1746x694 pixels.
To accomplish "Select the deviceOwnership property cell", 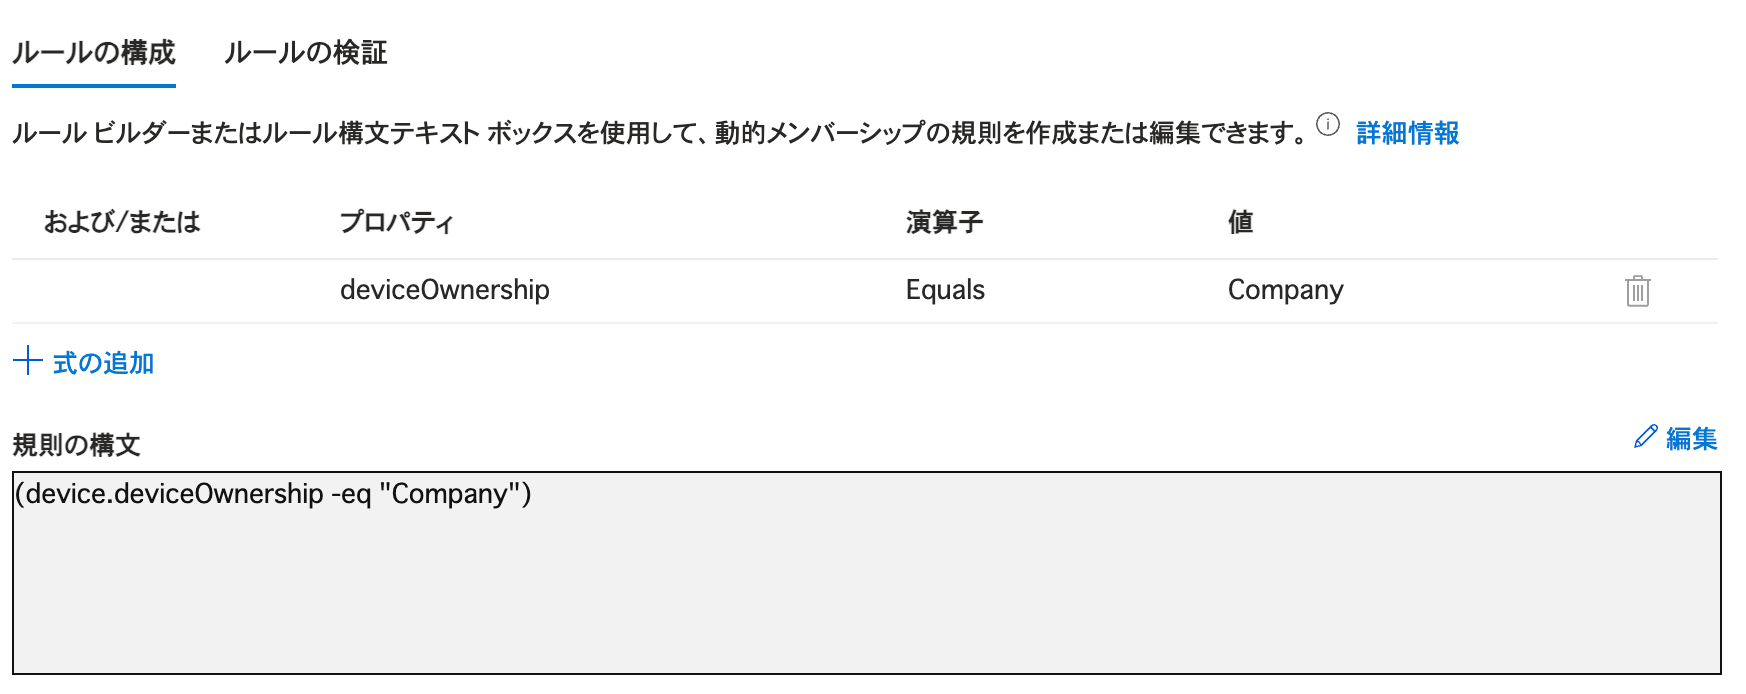I will 445,290.
